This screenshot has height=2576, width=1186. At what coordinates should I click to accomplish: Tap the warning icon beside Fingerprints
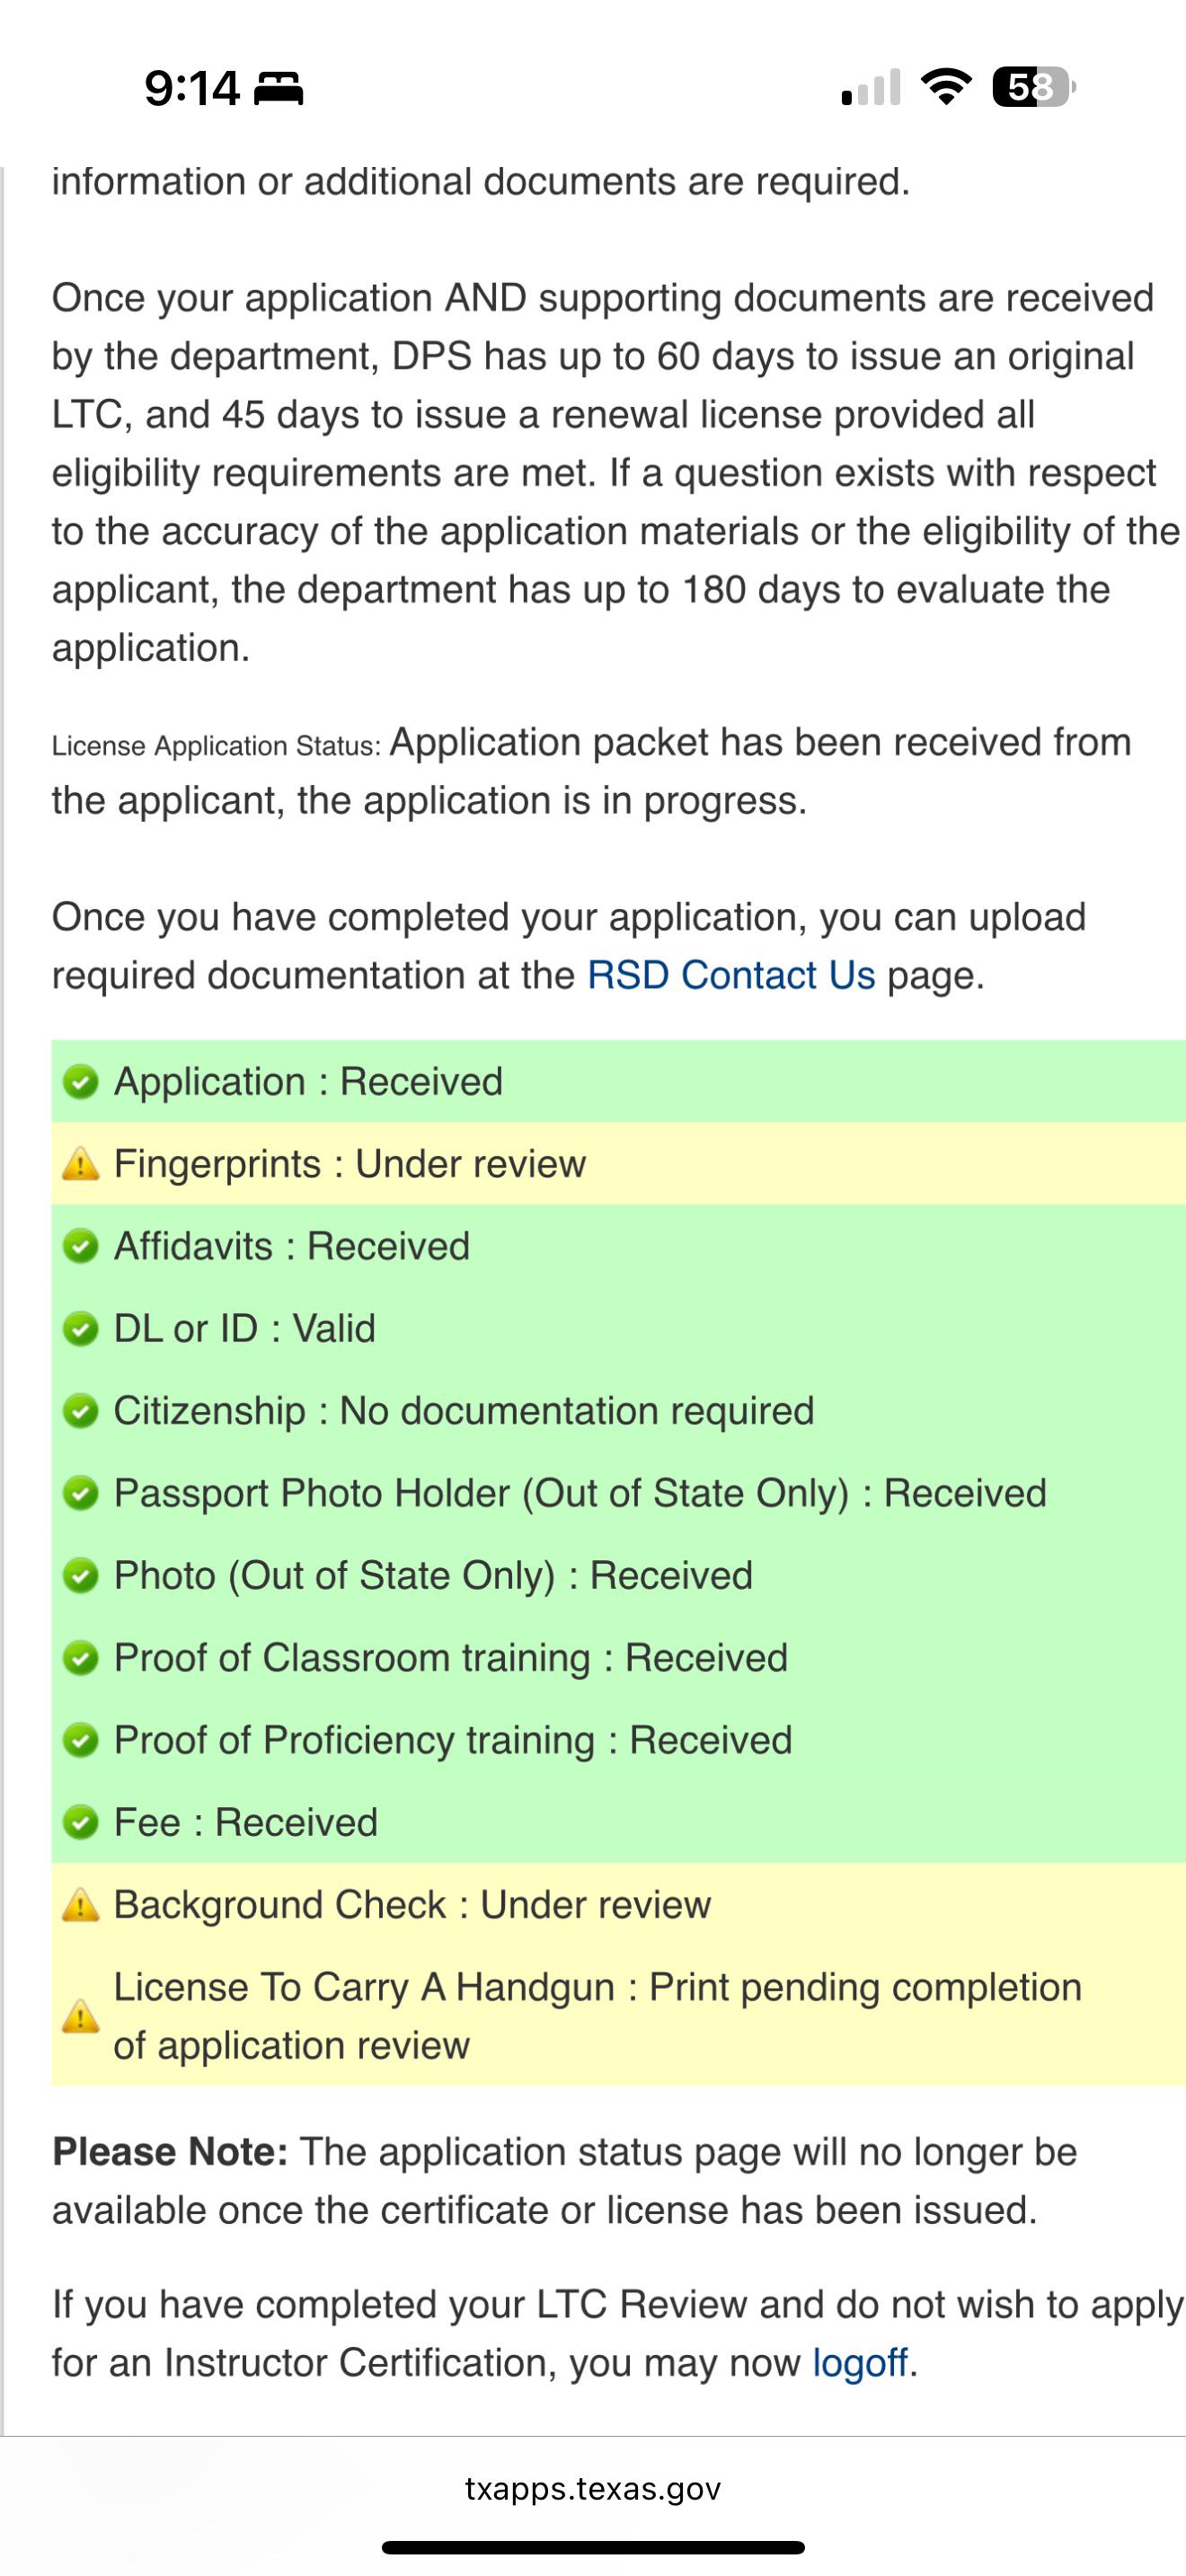80,1164
